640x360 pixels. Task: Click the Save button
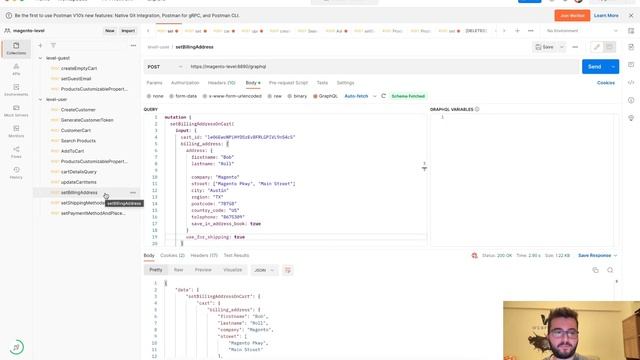[544, 47]
